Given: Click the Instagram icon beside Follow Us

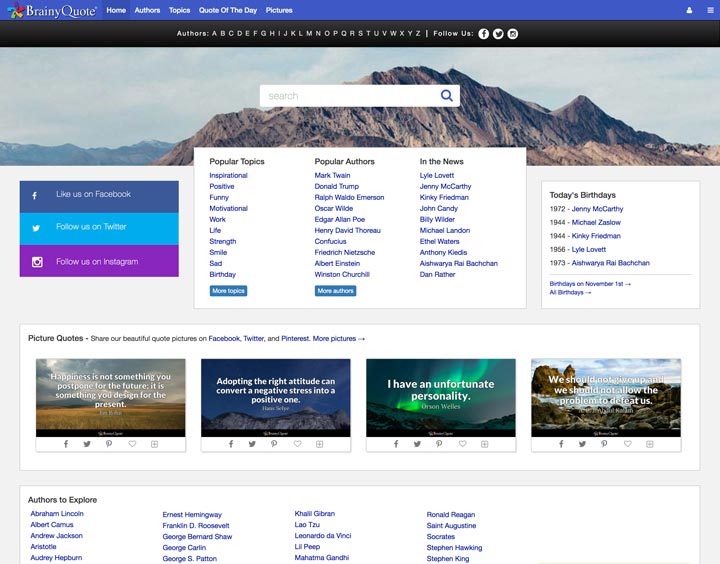Looking at the screenshot, I should [x=513, y=34].
